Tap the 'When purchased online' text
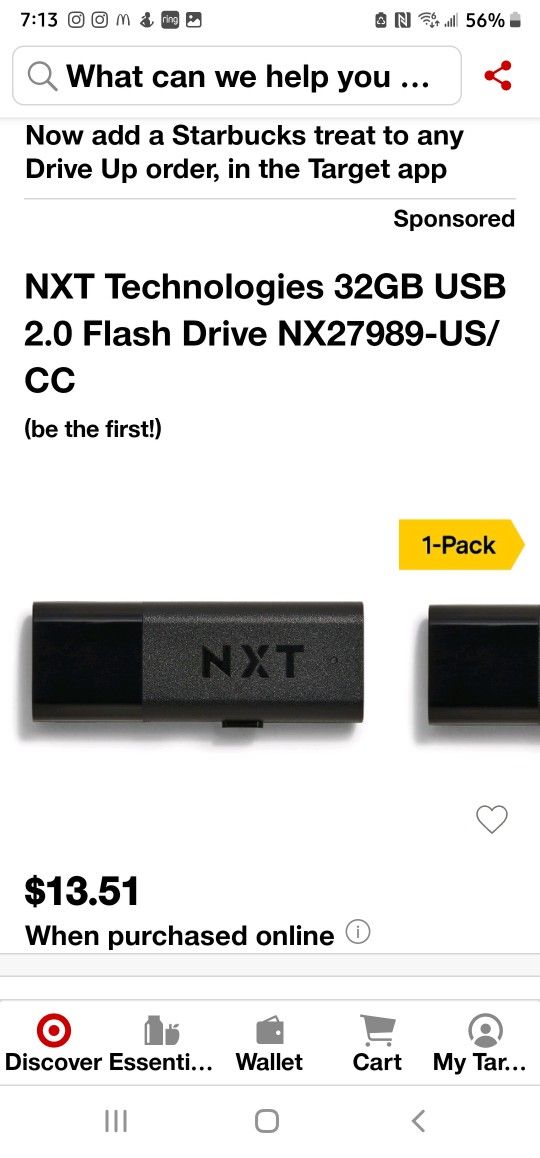This screenshot has height=1158, width=540. coord(180,935)
